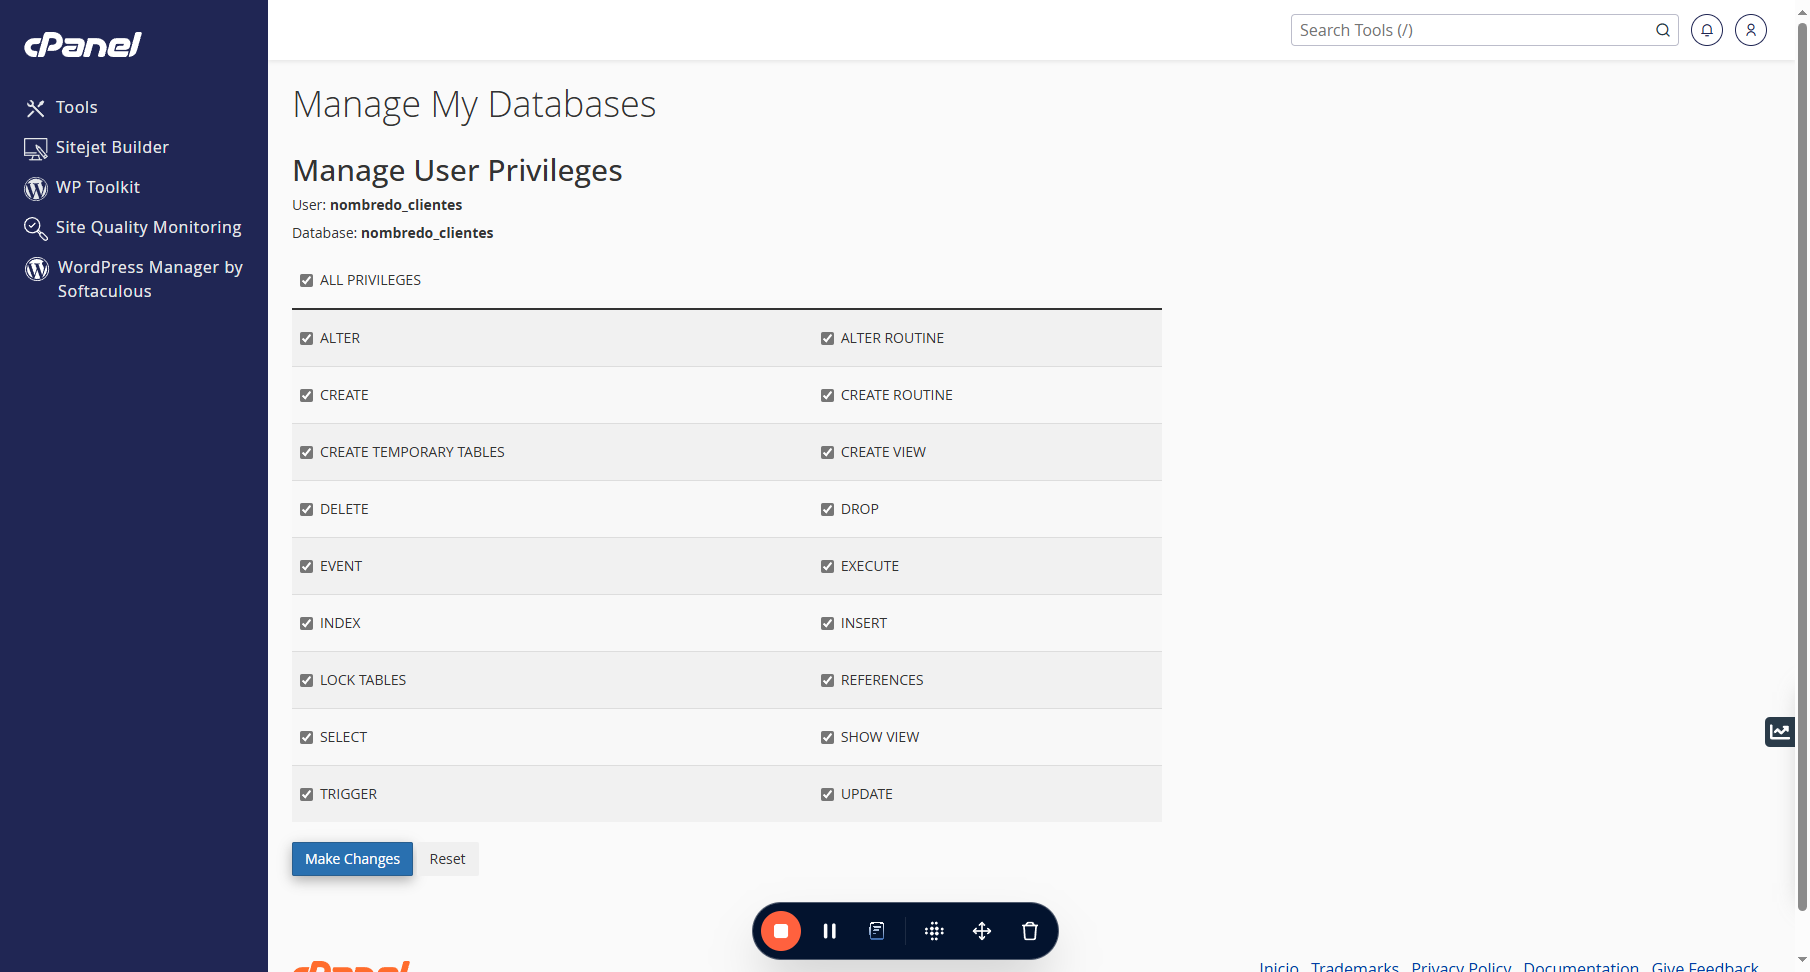Toggle the CREATE TEMPORARY TABLES checkbox
Viewport: 1810px width, 972px height.
point(306,452)
